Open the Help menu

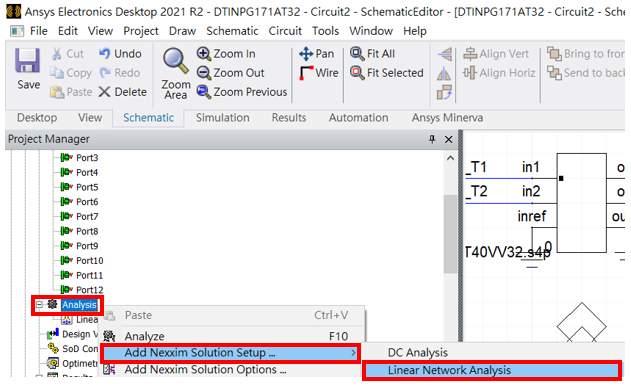[415, 31]
